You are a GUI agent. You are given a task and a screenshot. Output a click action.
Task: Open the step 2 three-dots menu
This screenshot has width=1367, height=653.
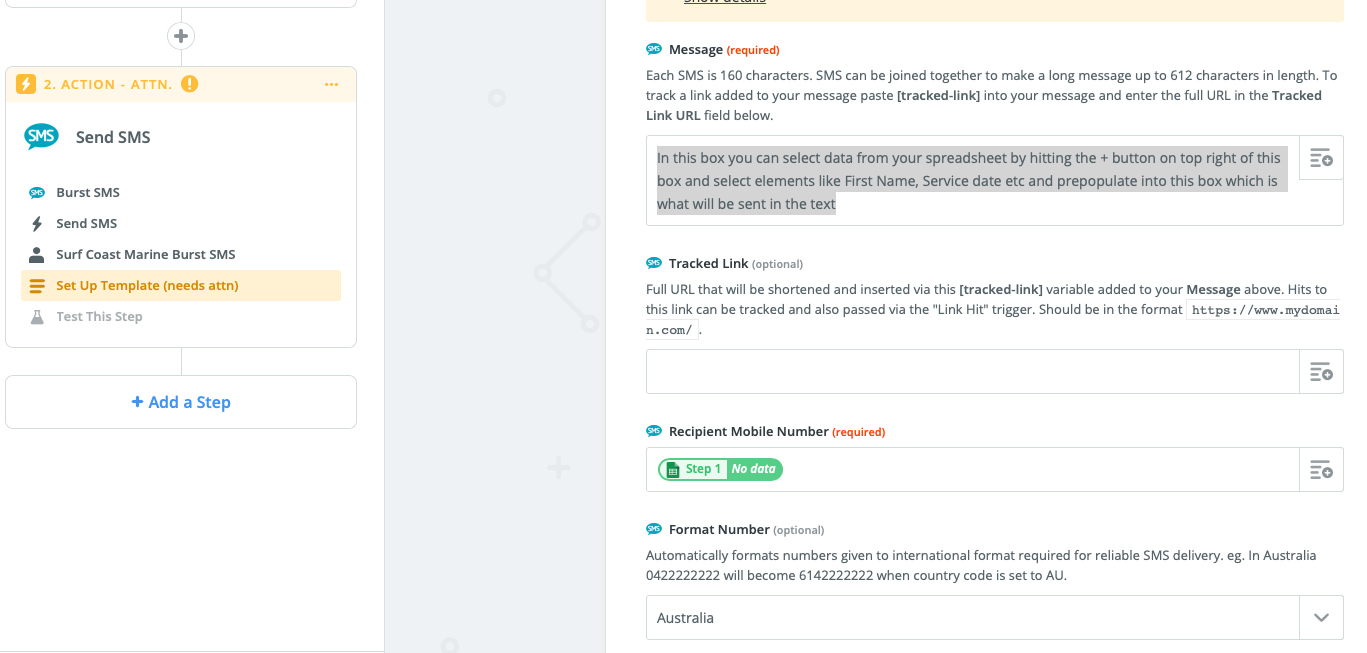[331, 85]
